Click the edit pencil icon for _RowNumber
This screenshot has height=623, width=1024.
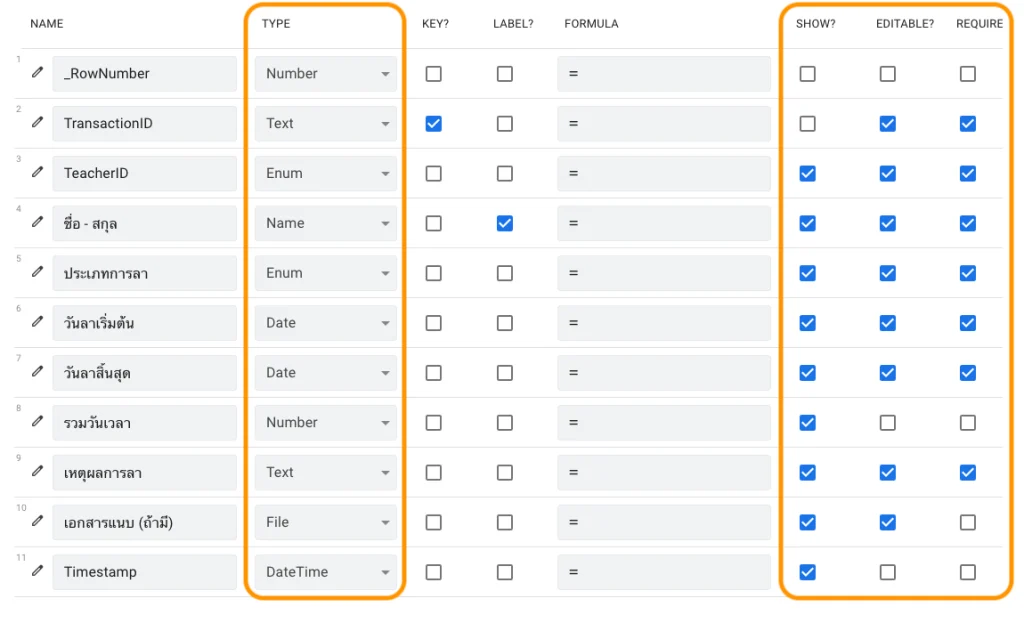[37, 72]
